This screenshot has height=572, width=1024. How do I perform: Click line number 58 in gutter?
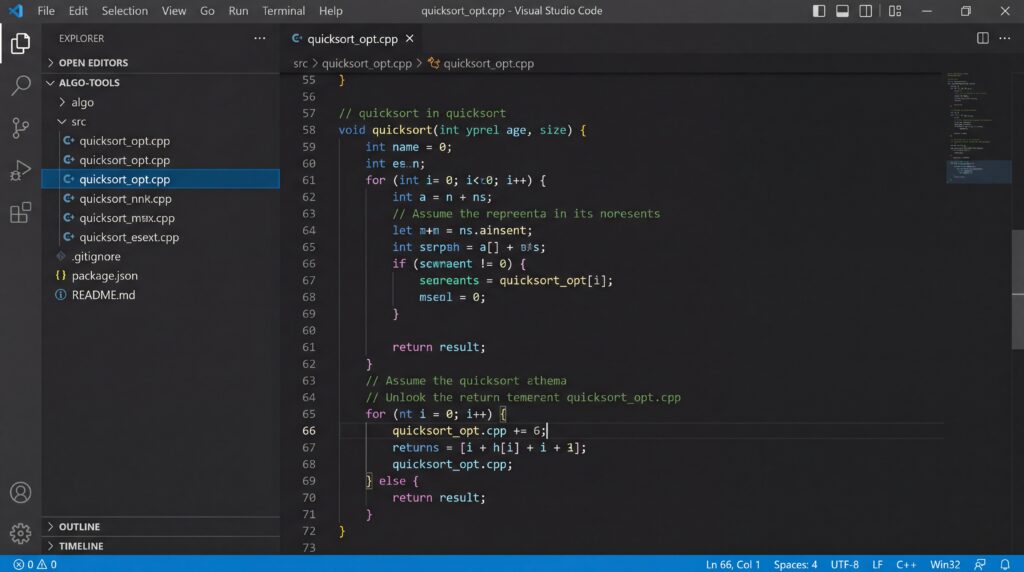(309, 129)
